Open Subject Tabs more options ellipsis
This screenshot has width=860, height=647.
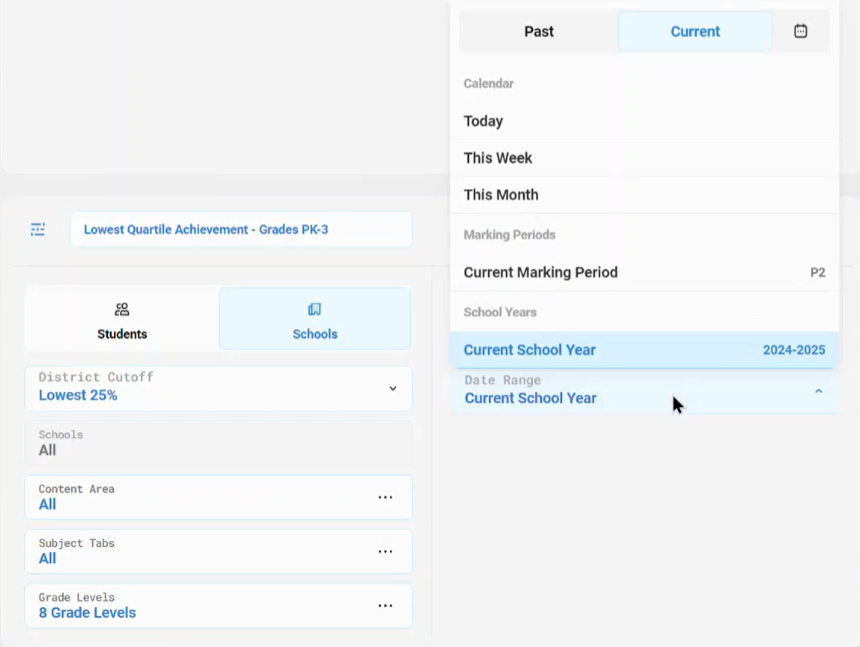385,551
